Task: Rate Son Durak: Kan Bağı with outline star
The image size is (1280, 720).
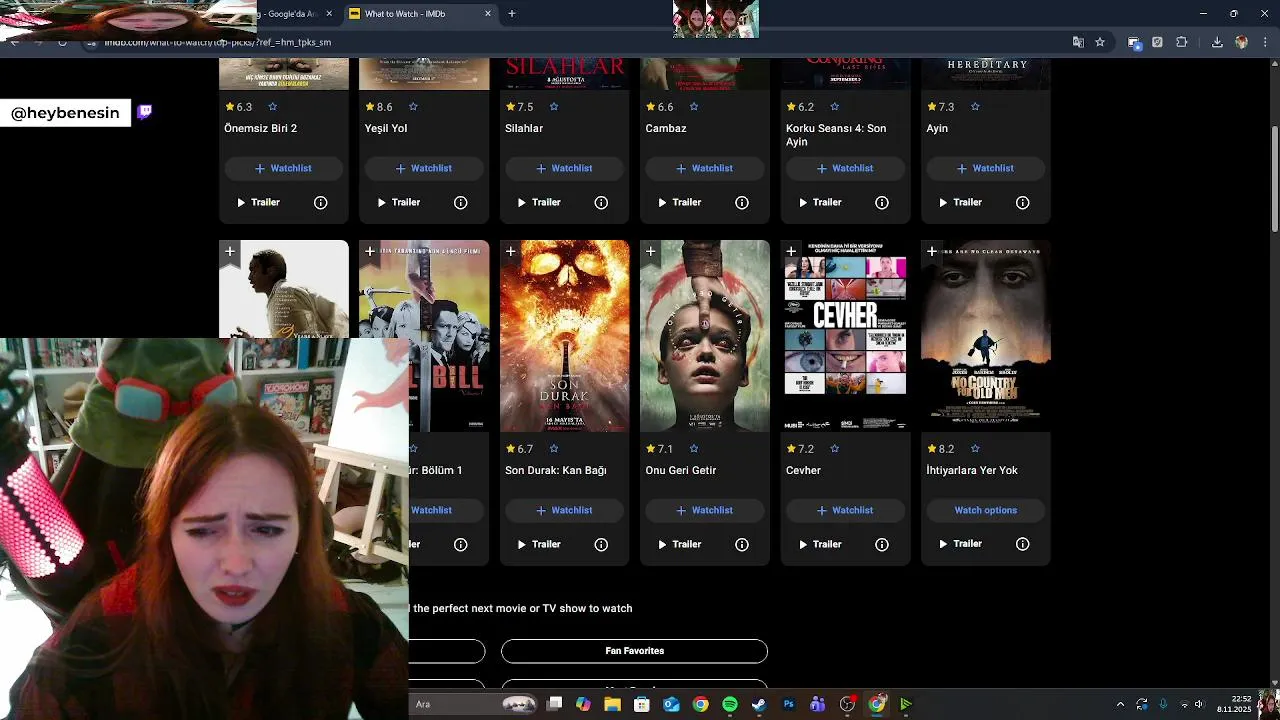Action: tap(554, 449)
